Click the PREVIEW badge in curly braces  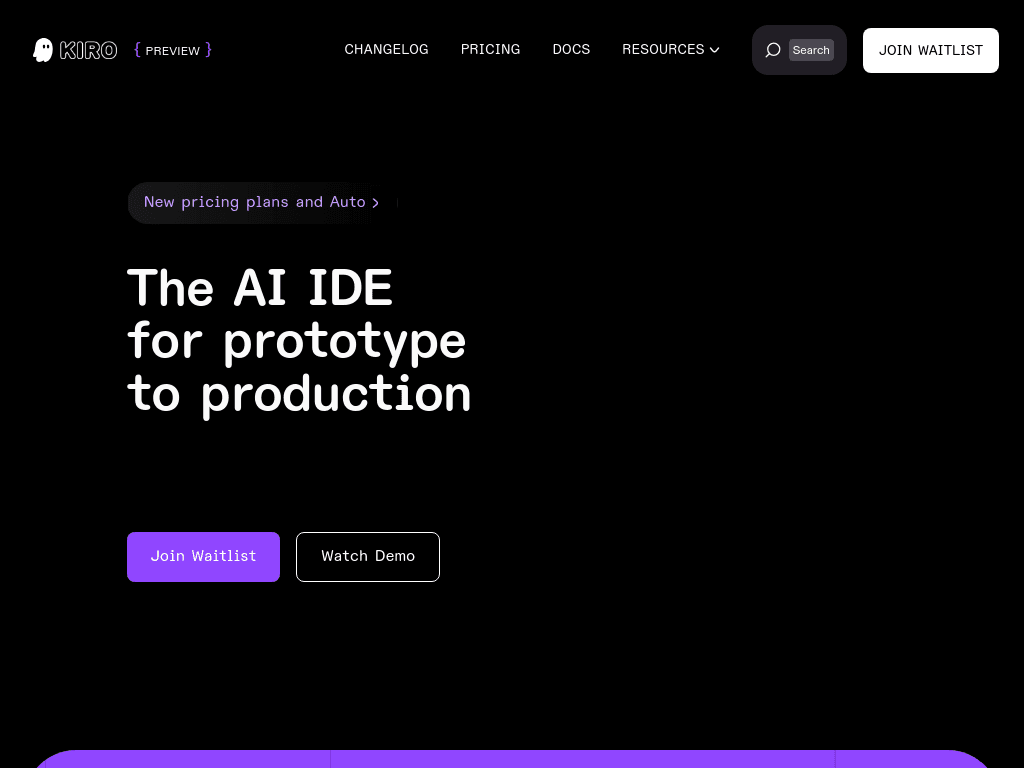click(x=173, y=50)
